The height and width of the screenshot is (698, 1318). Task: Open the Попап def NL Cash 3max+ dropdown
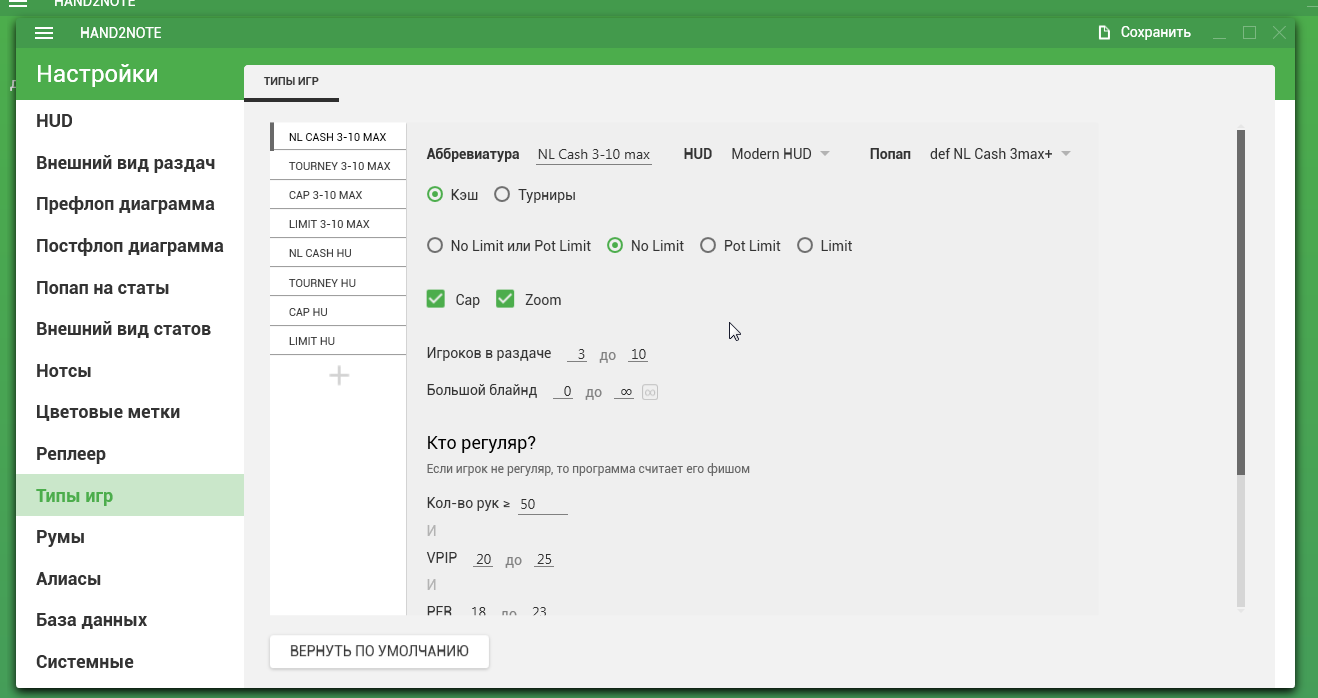[x=1000, y=154]
